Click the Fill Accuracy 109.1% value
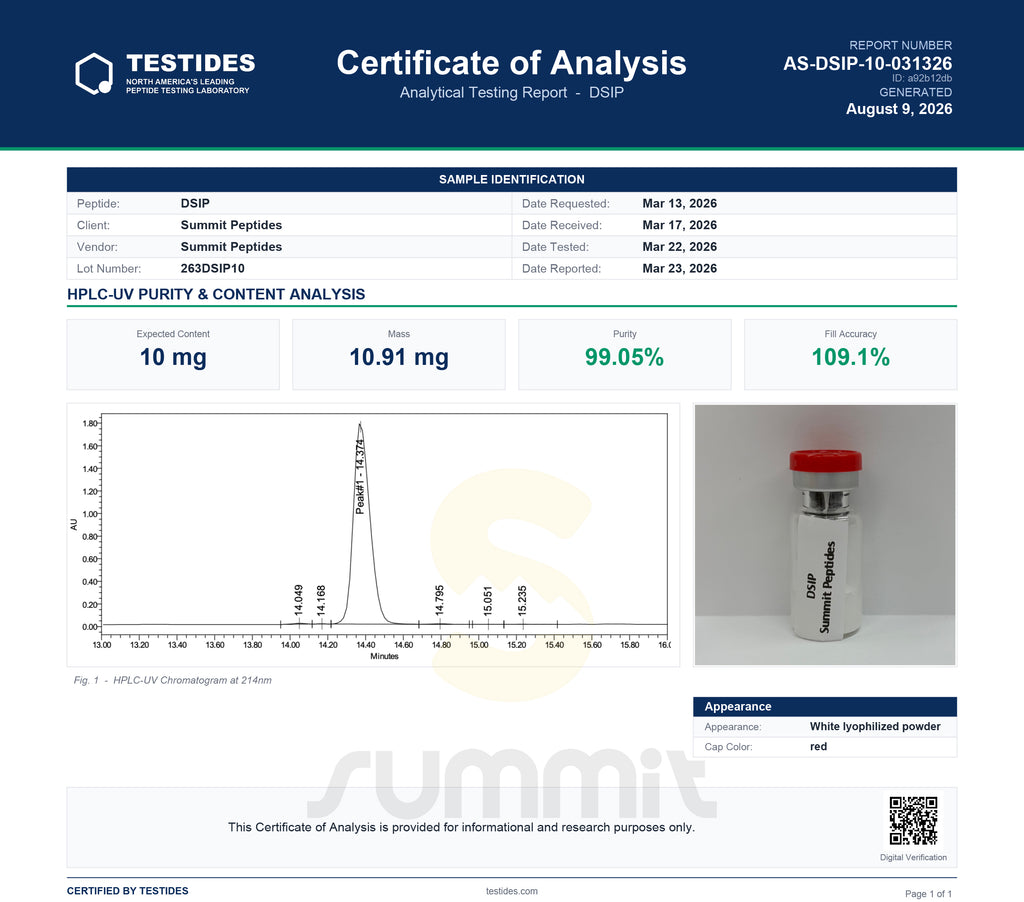 tap(850, 357)
